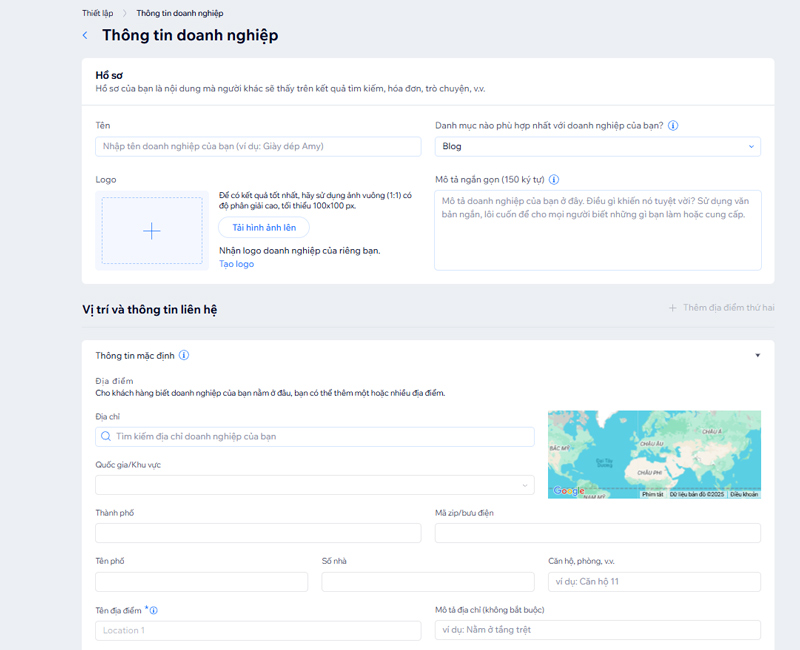Open the Blog category dropdown
Viewport: 800px width, 650px height.
597,147
